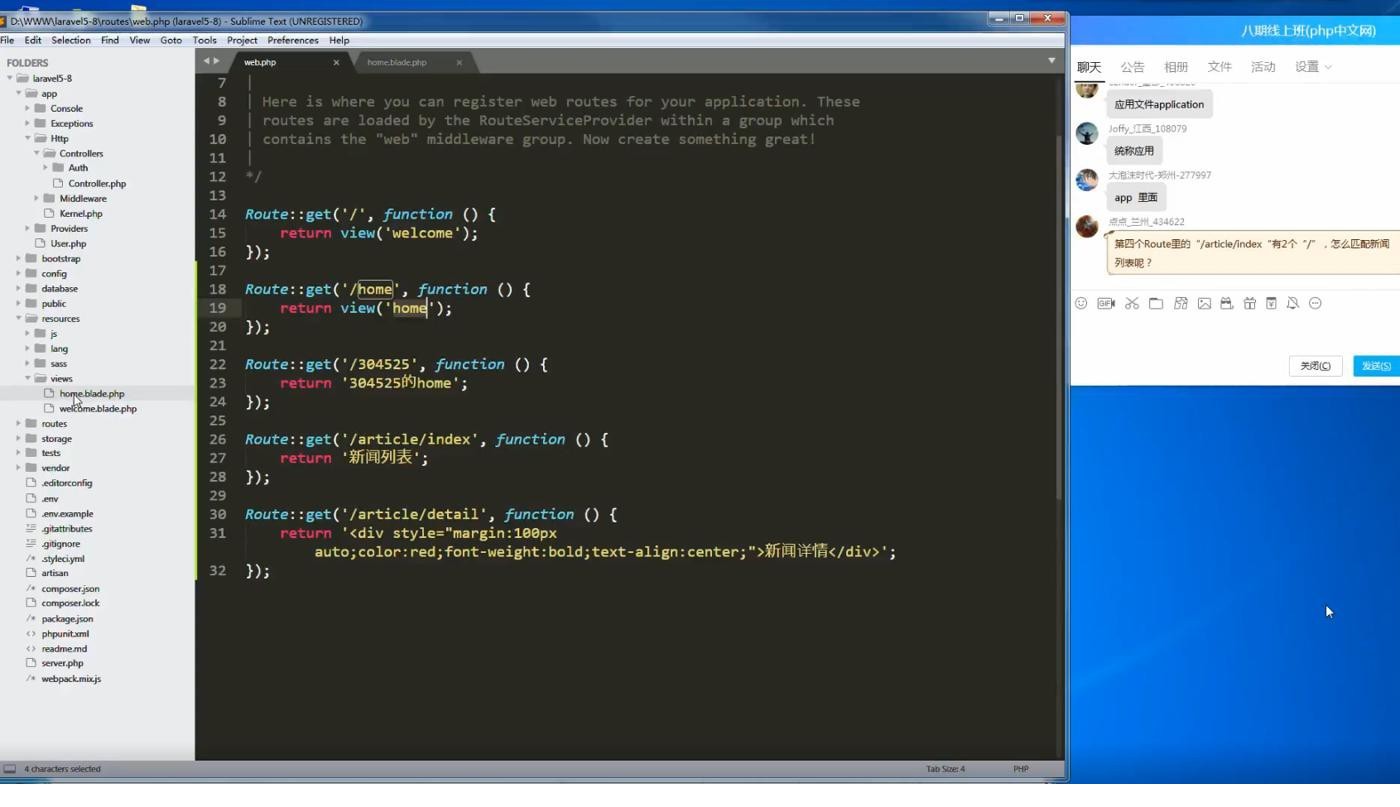The height and width of the screenshot is (807, 1400).
Task: Collapse the resources folder
Action: (x=19, y=318)
